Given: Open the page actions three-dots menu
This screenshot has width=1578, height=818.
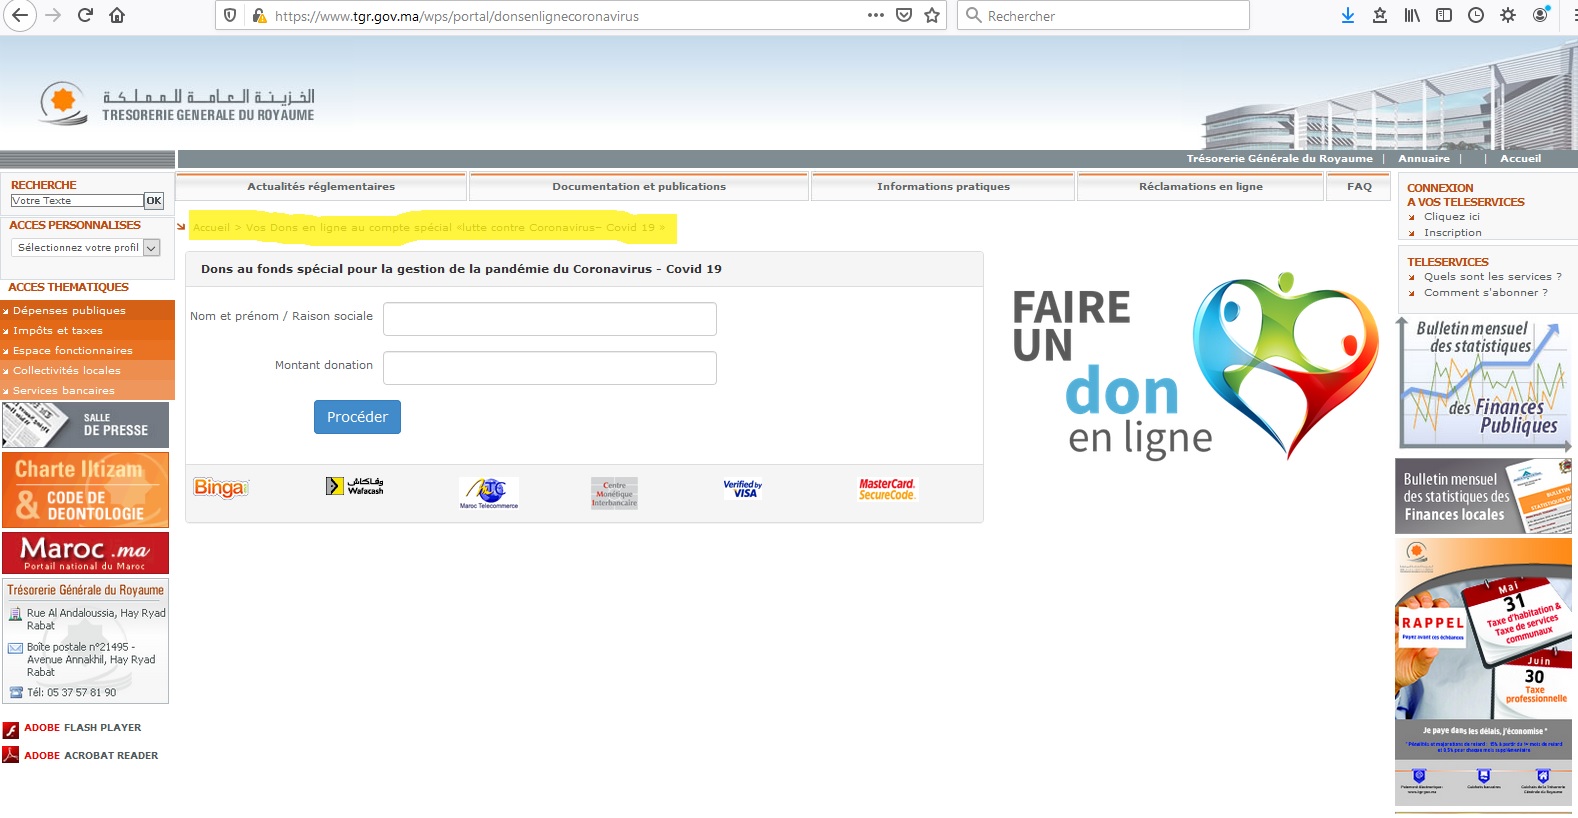Looking at the screenshot, I should coord(876,15).
